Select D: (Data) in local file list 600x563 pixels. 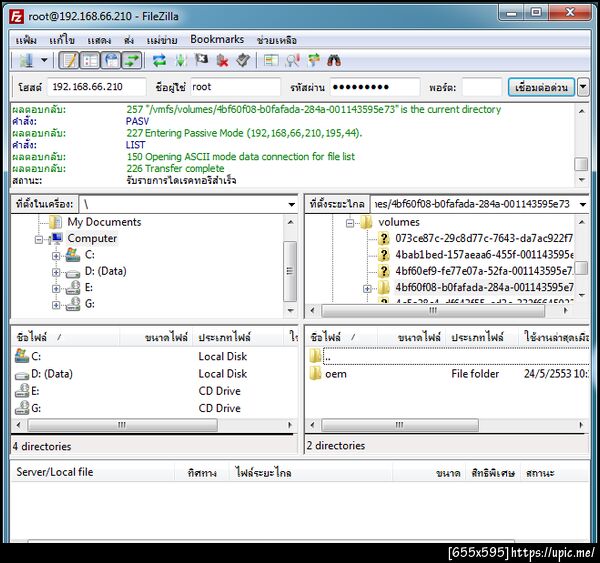[52, 374]
